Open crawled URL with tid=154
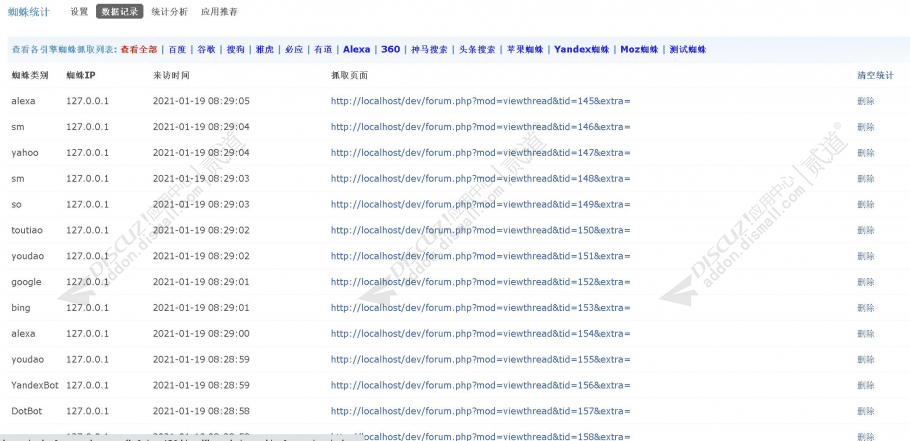This screenshot has height=441, width=910. [481, 333]
